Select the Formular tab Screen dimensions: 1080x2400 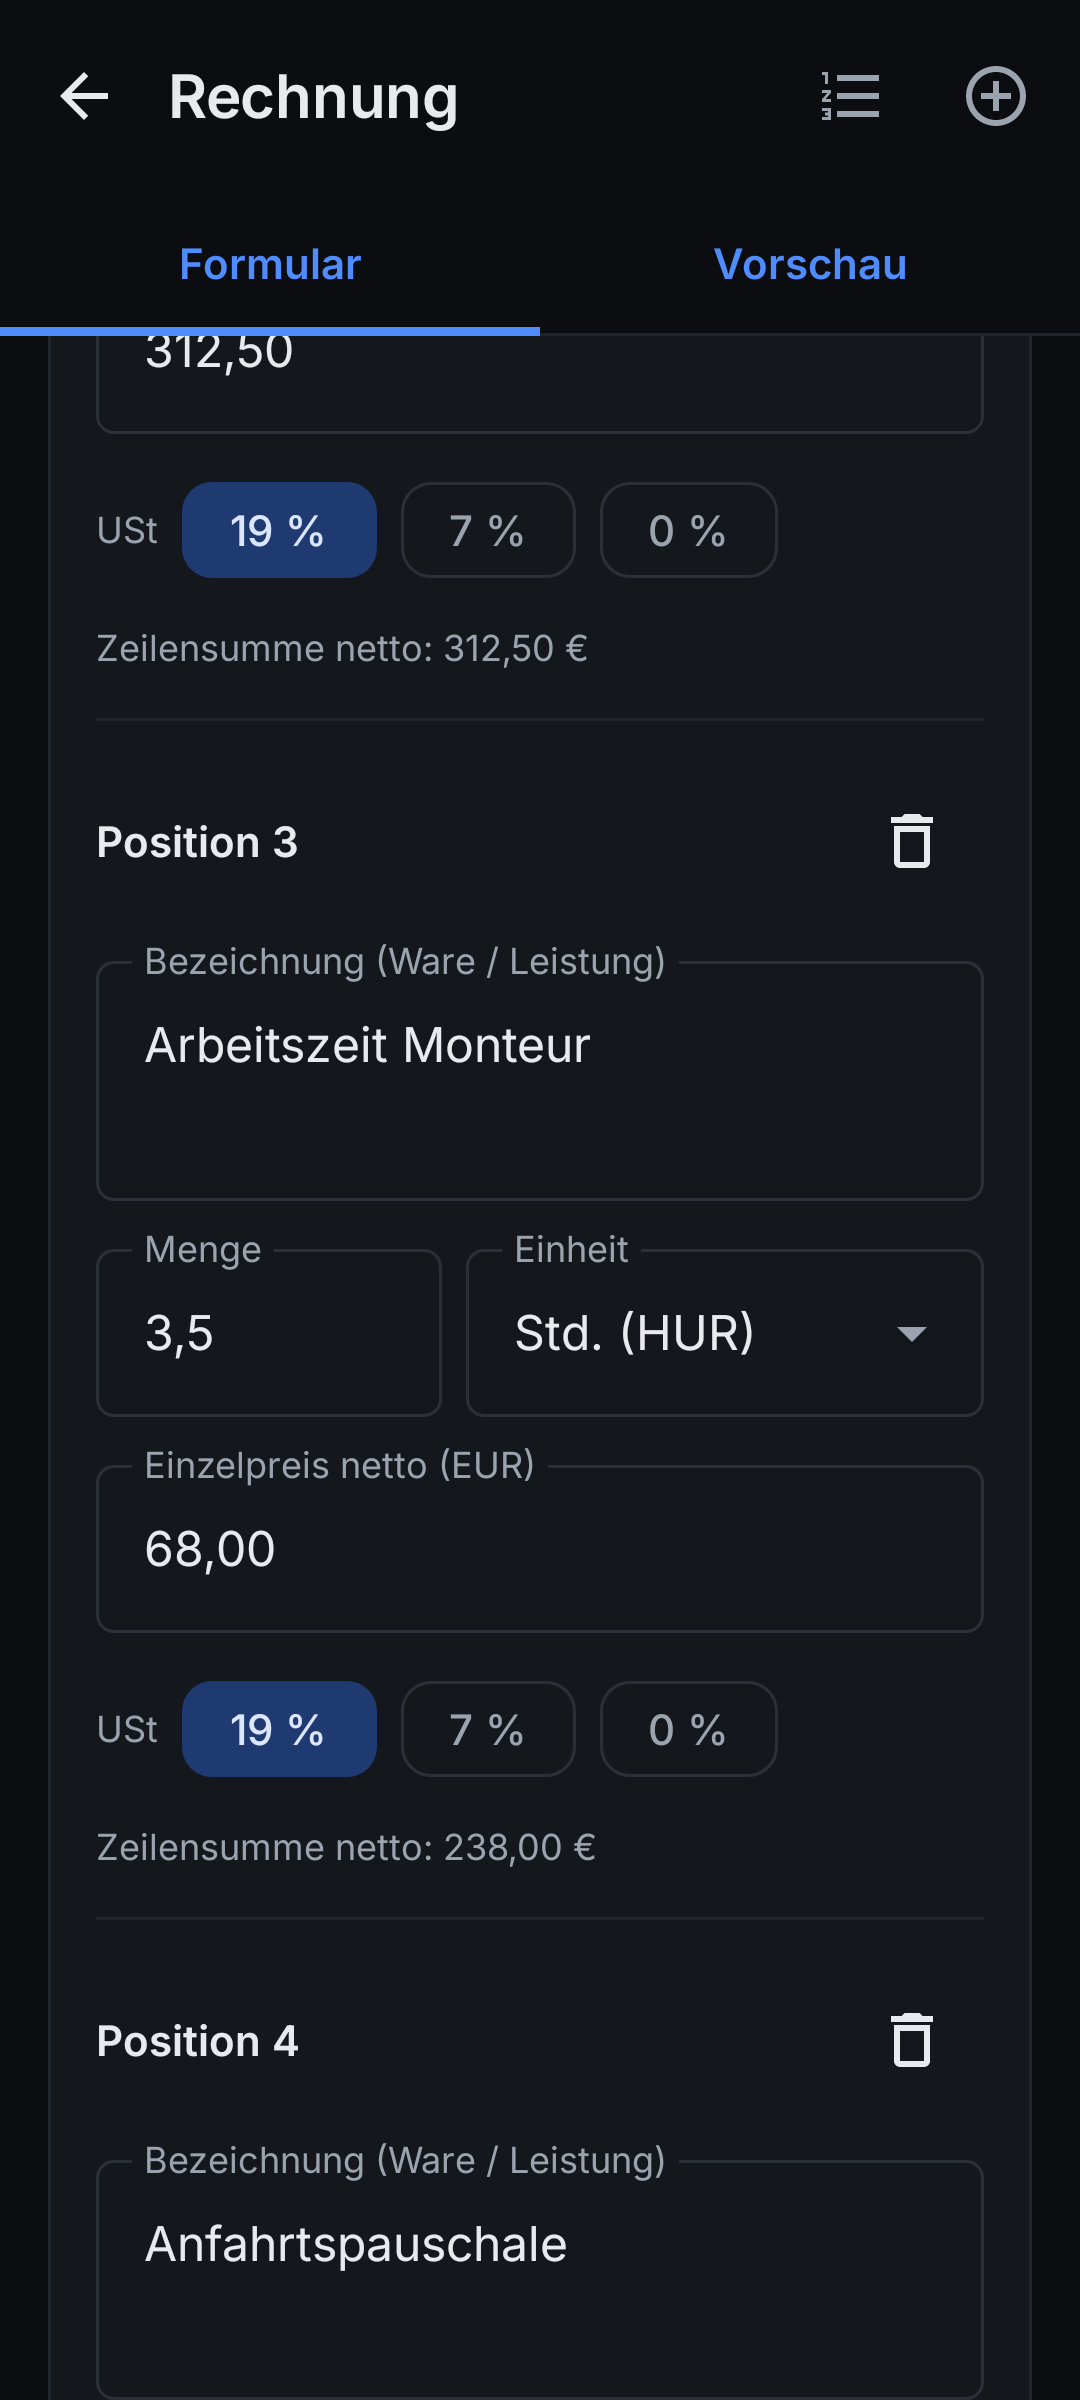click(x=270, y=265)
